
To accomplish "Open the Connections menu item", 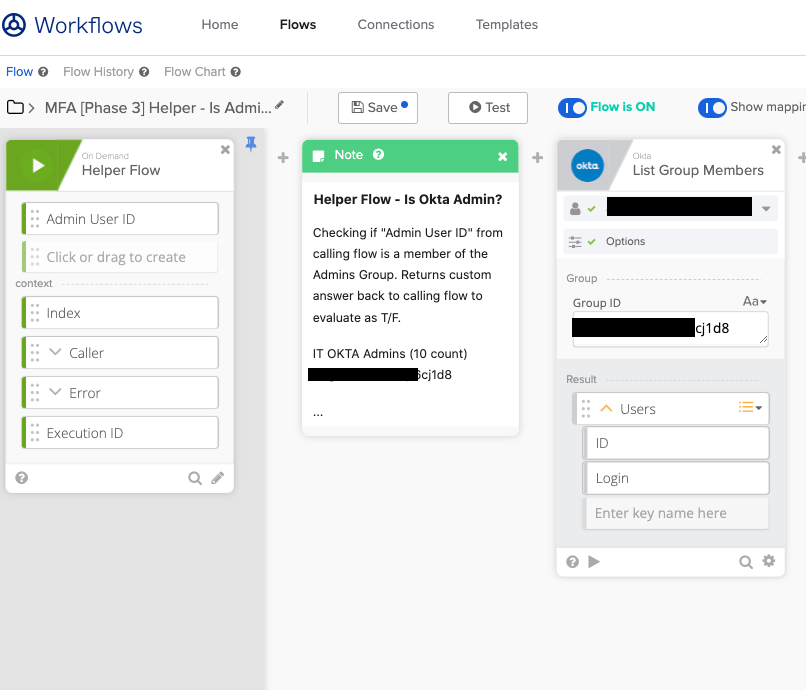I will click(x=396, y=24).
